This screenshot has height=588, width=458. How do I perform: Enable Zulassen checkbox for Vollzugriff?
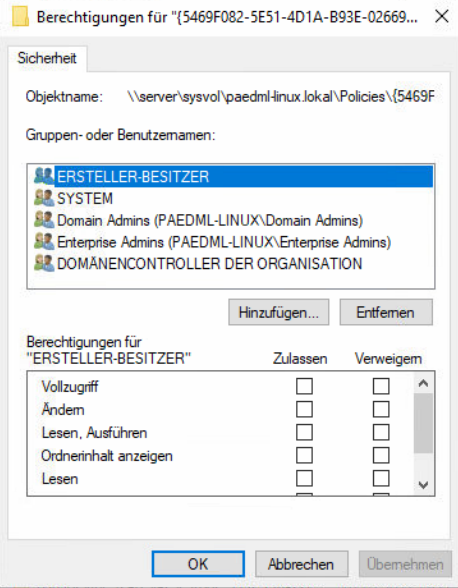pos(304,386)
